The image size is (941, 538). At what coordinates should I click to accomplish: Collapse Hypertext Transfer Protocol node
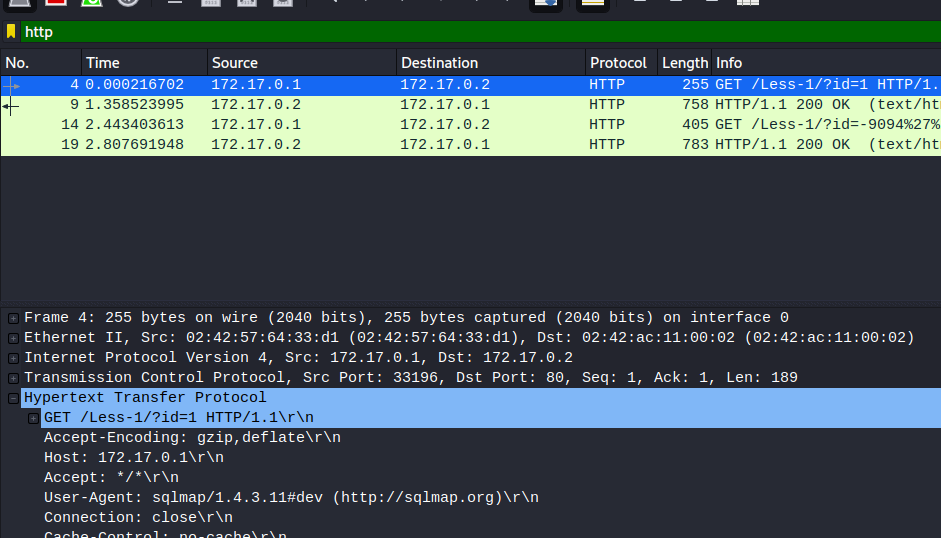click(13, 398)
